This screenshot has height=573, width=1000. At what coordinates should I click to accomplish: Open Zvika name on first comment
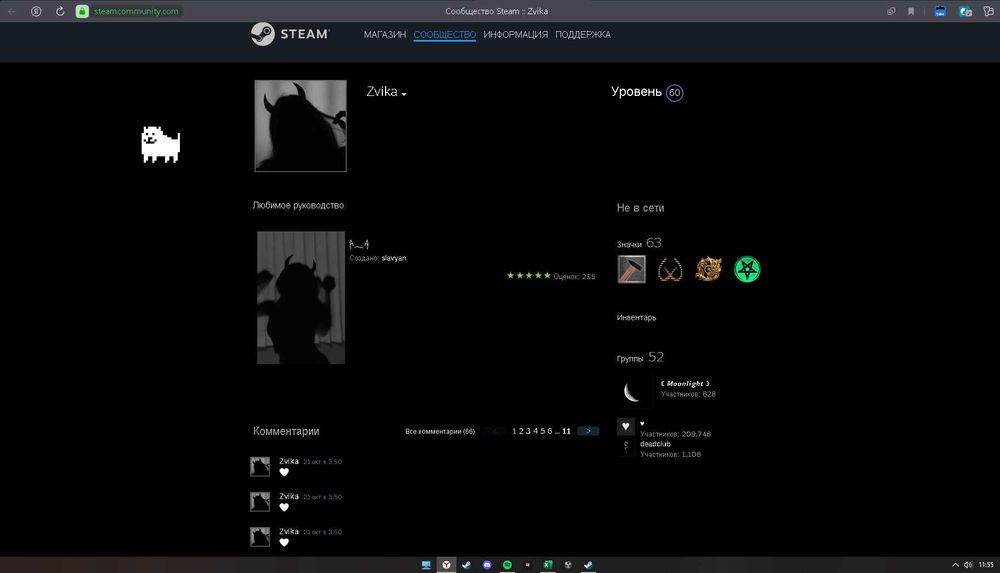pos(289,461)
